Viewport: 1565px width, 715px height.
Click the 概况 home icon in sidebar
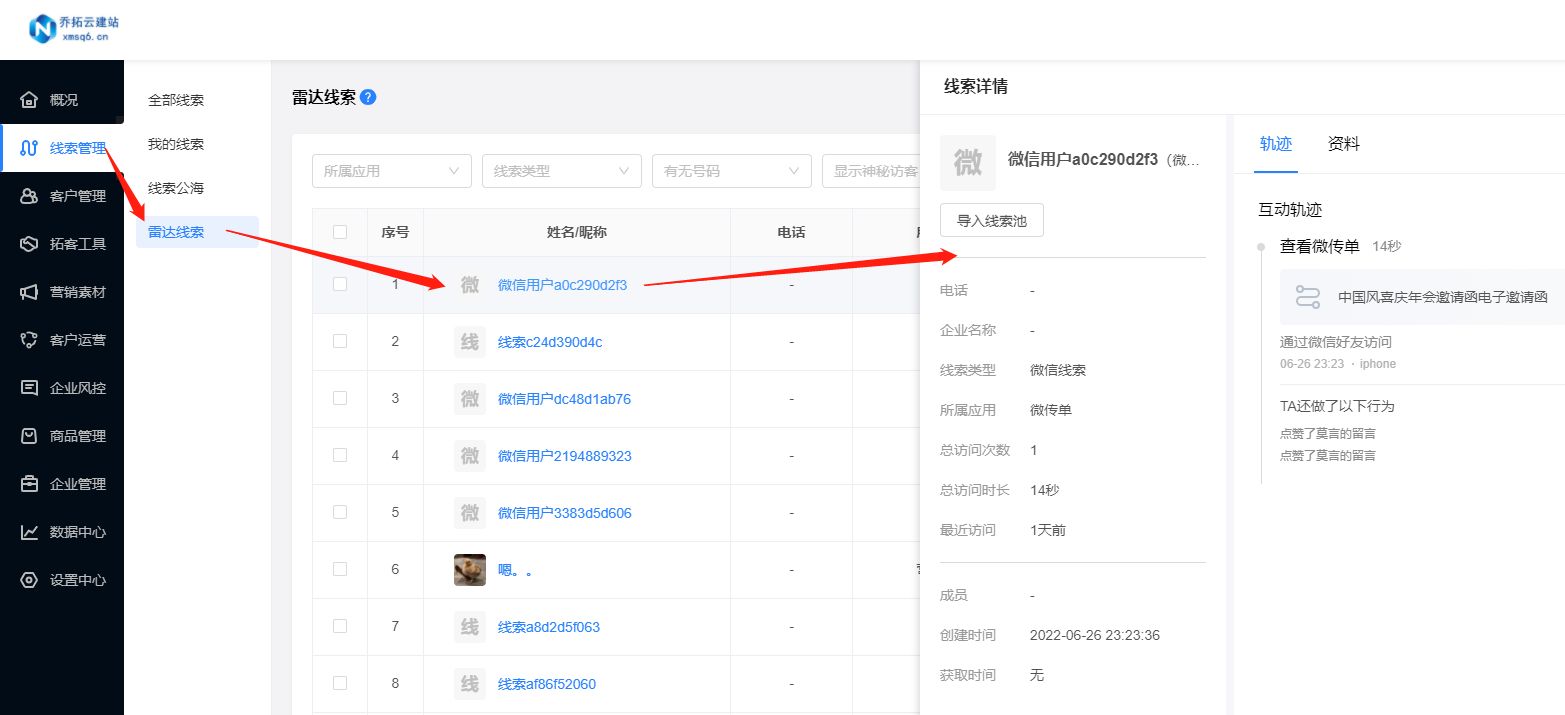coord(30,100)
